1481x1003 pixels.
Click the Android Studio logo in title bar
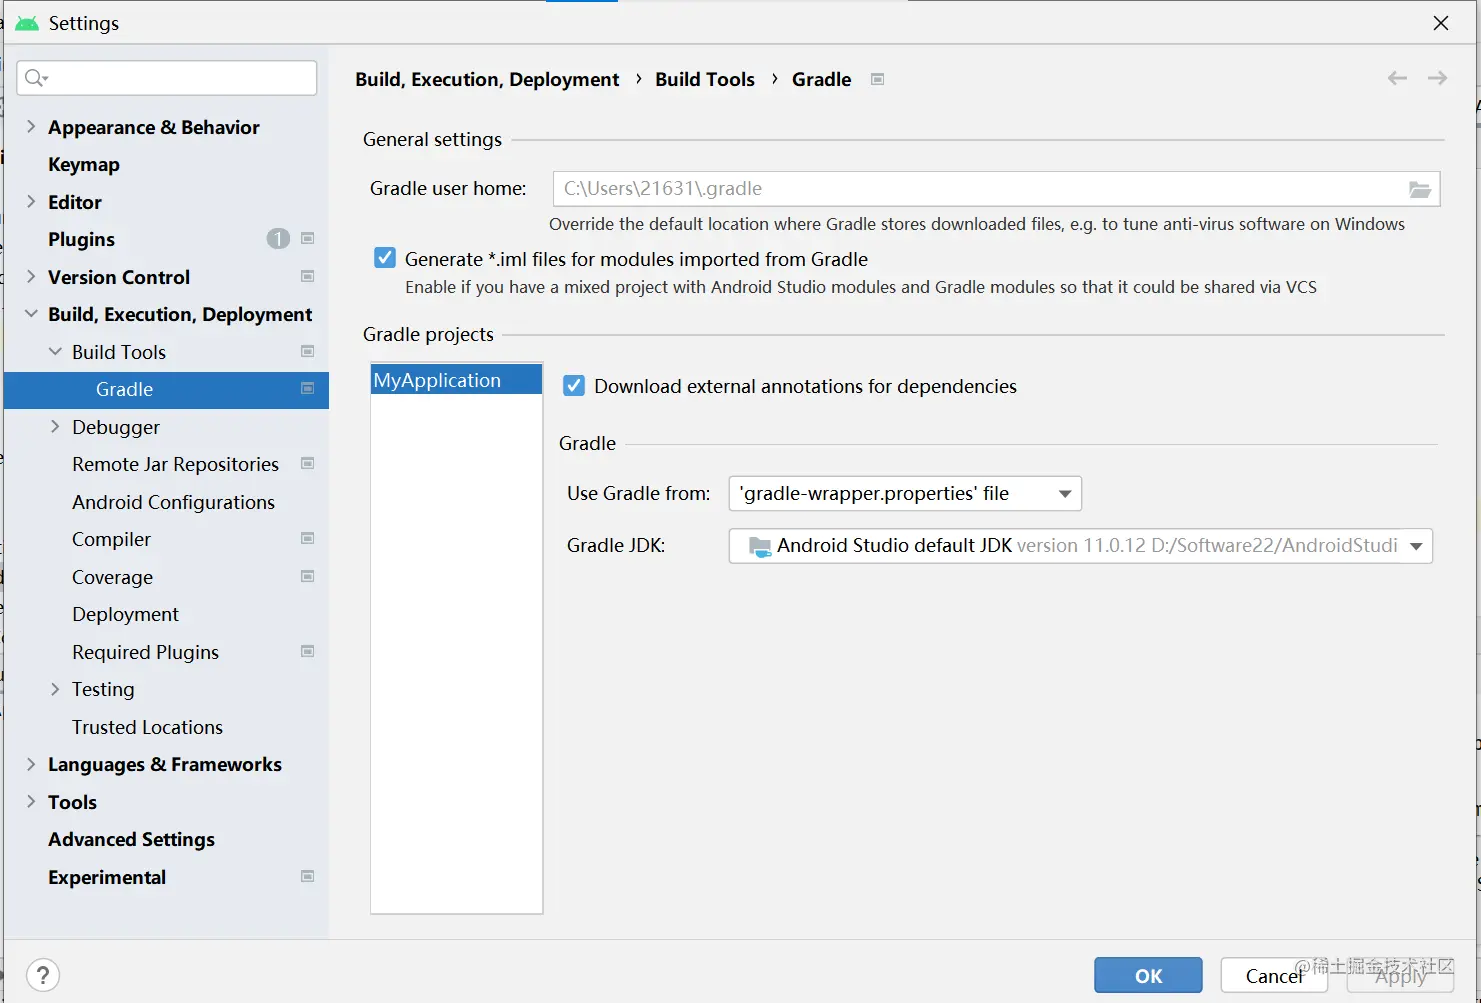[x=27, y=23]
